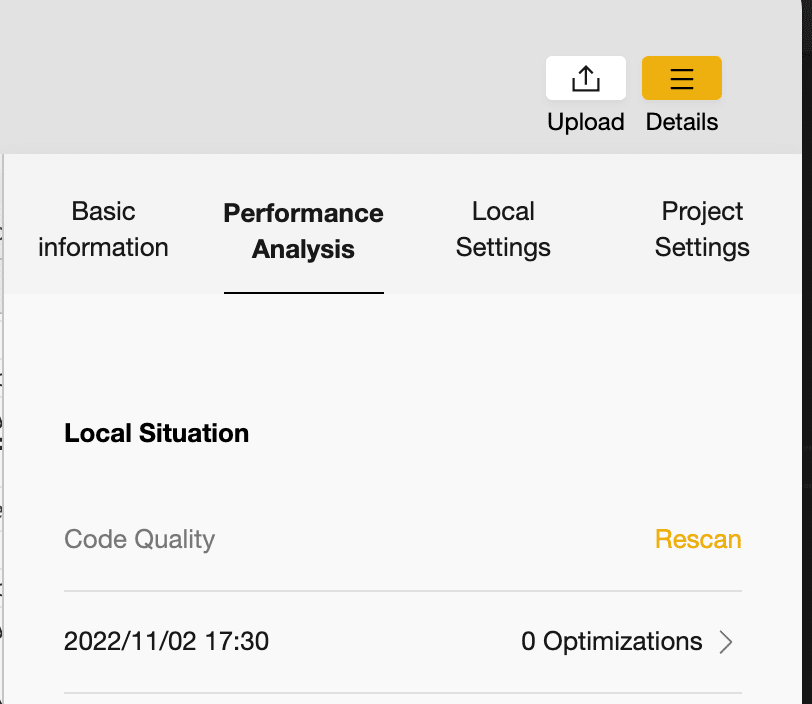Click the Upload text label
The height and width of the screenshot is (704, 812).
click(x=586, y=122)
